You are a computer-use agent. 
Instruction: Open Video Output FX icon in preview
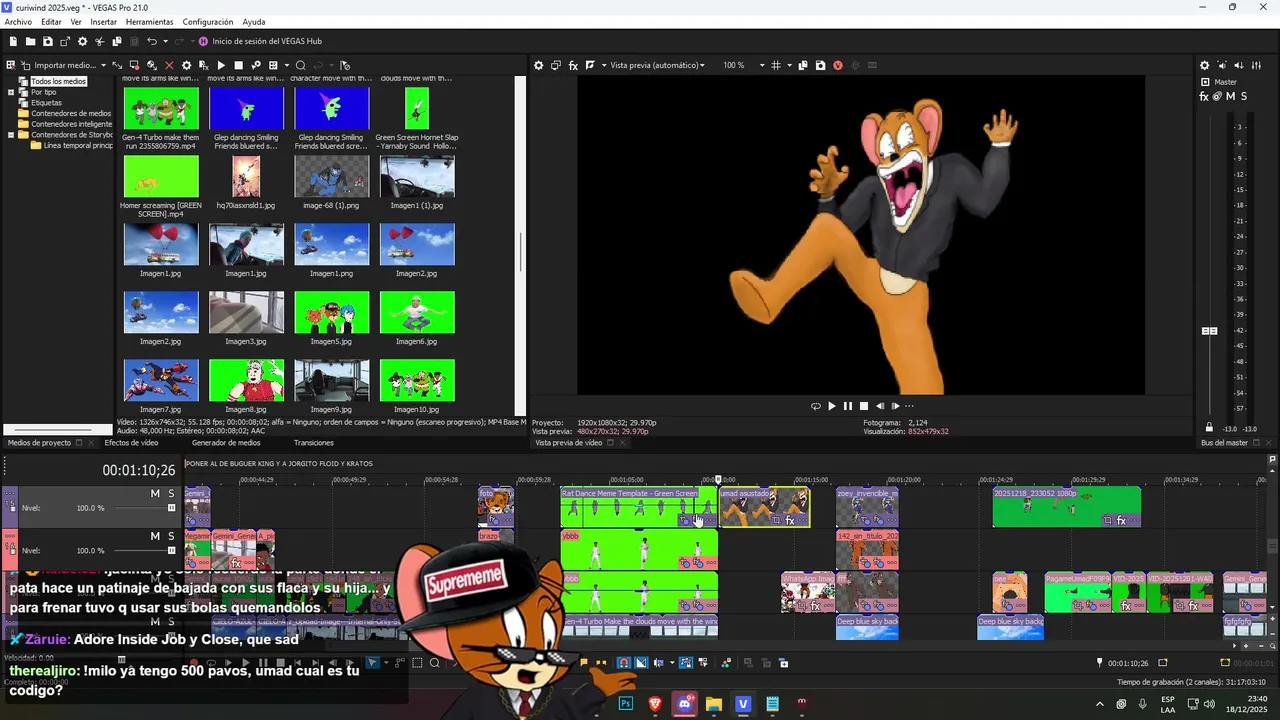click(x=573, y=65)
